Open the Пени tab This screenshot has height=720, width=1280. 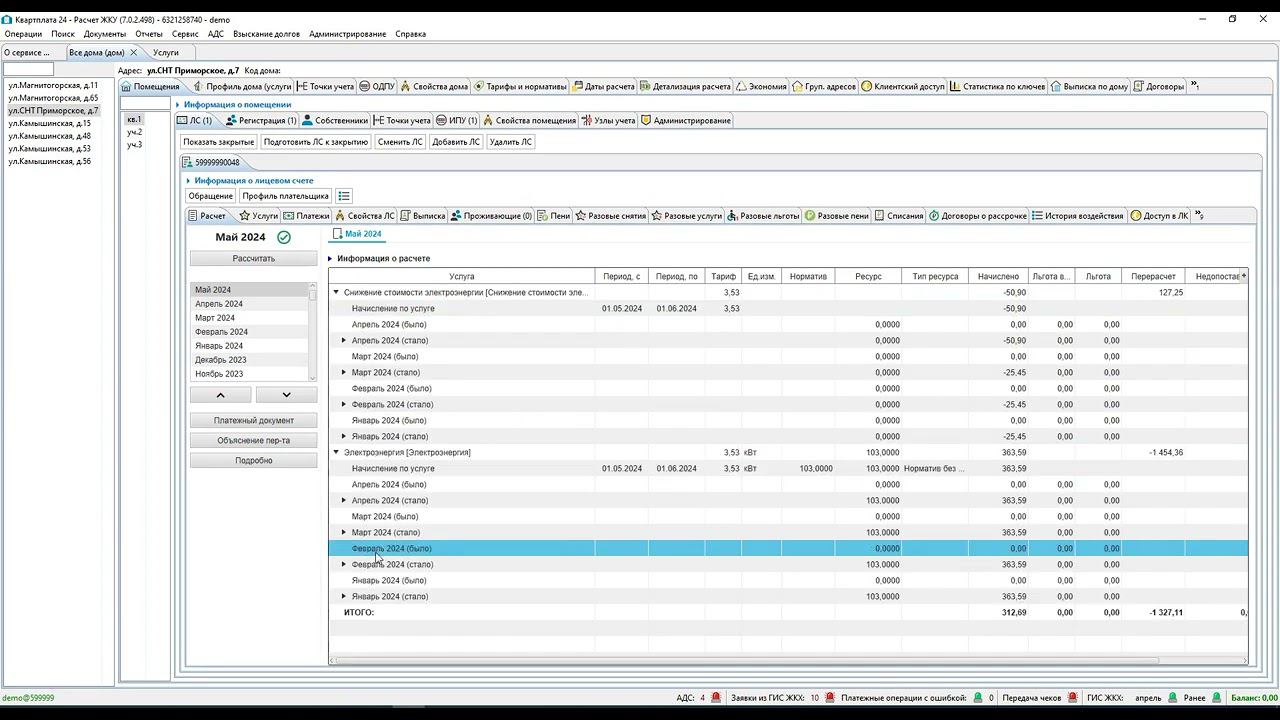coord(554,215)
